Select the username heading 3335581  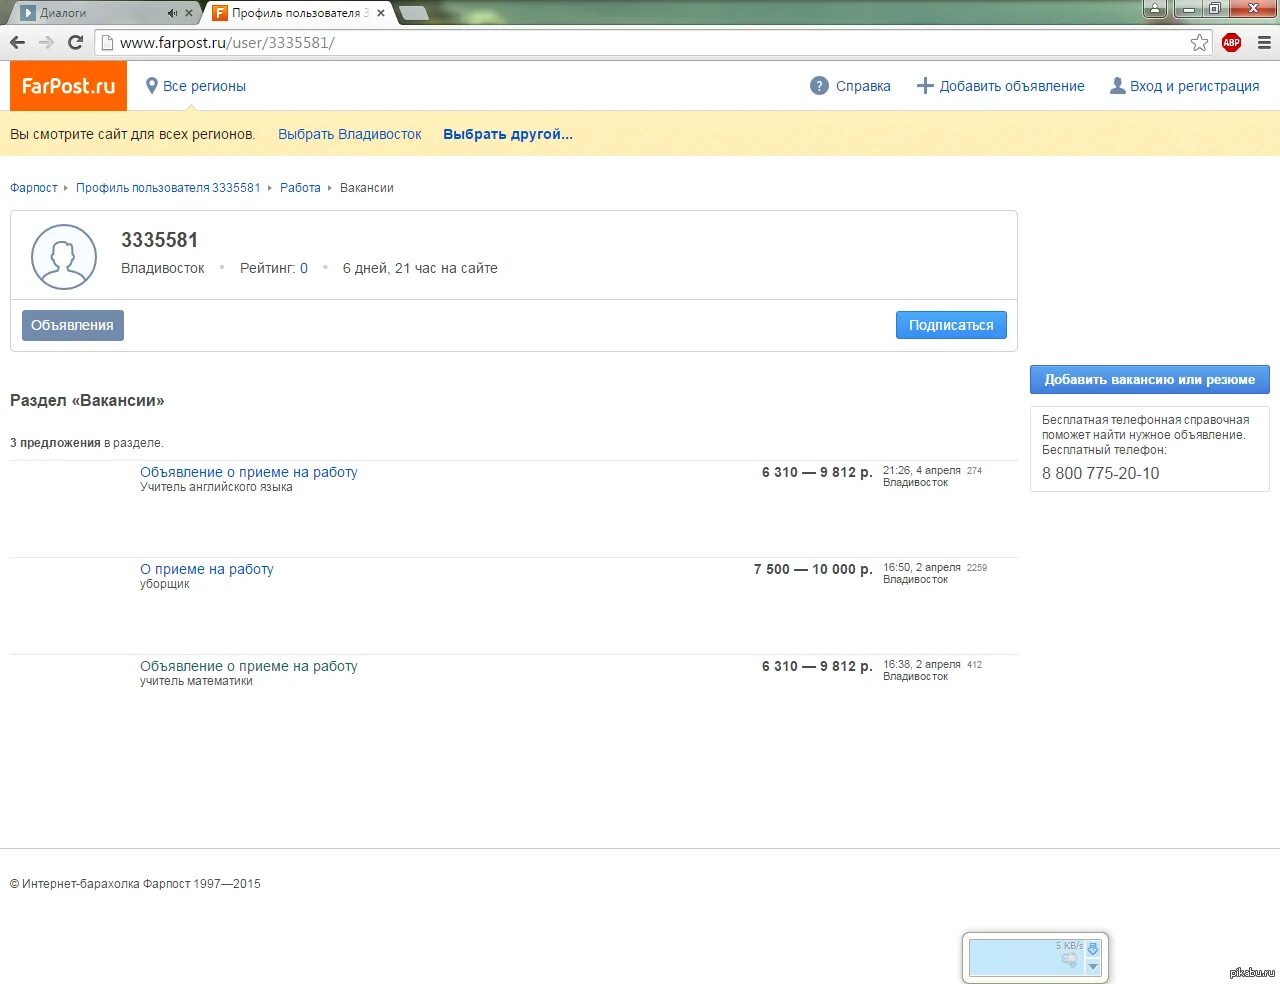coord(160,240)
